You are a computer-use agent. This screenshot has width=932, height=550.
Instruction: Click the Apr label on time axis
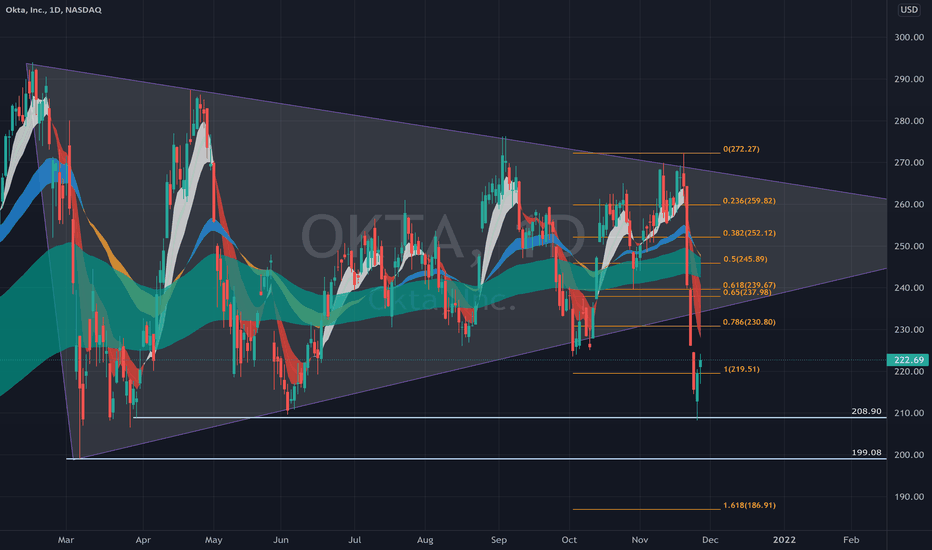coord(143,540)
